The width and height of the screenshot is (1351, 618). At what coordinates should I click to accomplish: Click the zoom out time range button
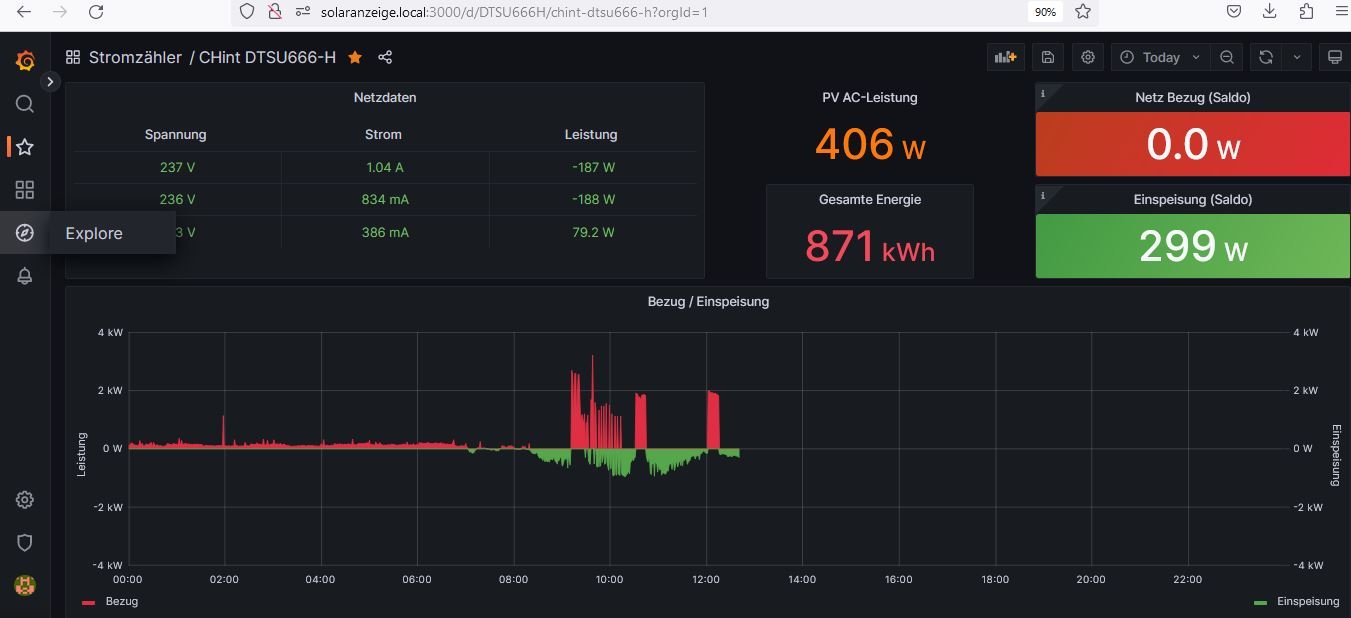(x=1227, y=57)
